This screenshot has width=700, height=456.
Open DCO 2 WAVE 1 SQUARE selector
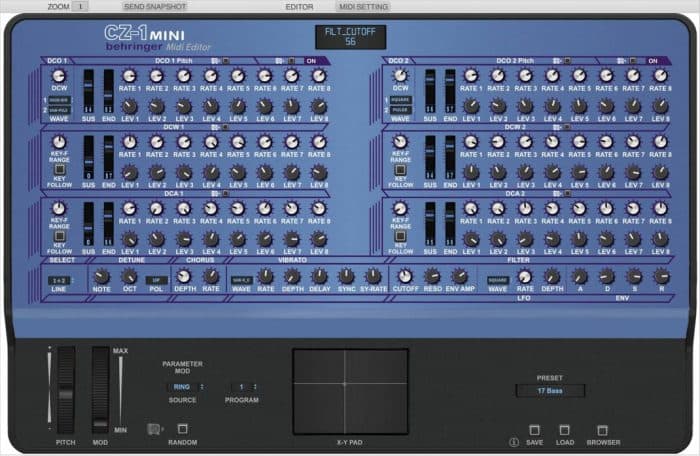tap(401, 100)
